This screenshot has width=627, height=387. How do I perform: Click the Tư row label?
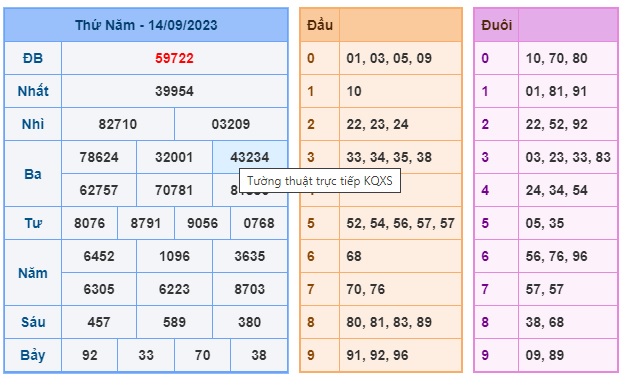[x=33, y=223]
